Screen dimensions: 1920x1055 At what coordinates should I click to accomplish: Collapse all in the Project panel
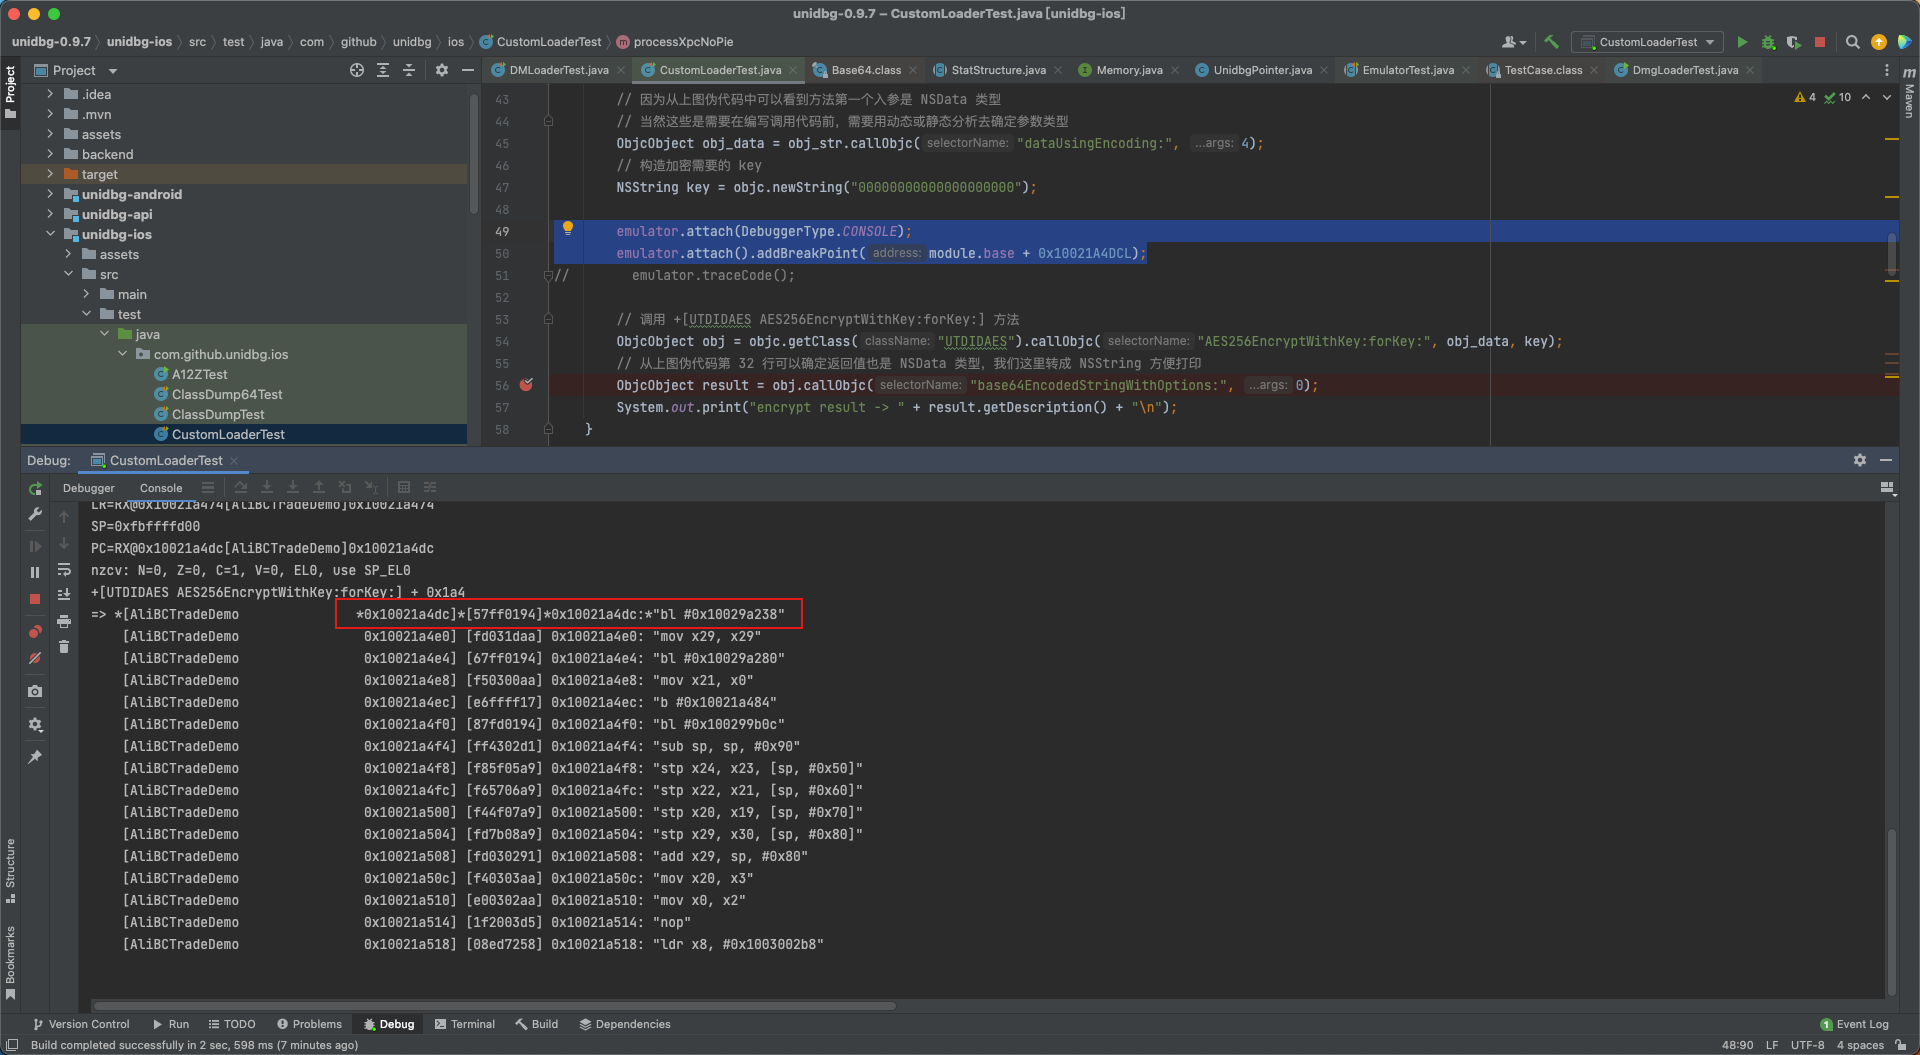click(409, 70)
